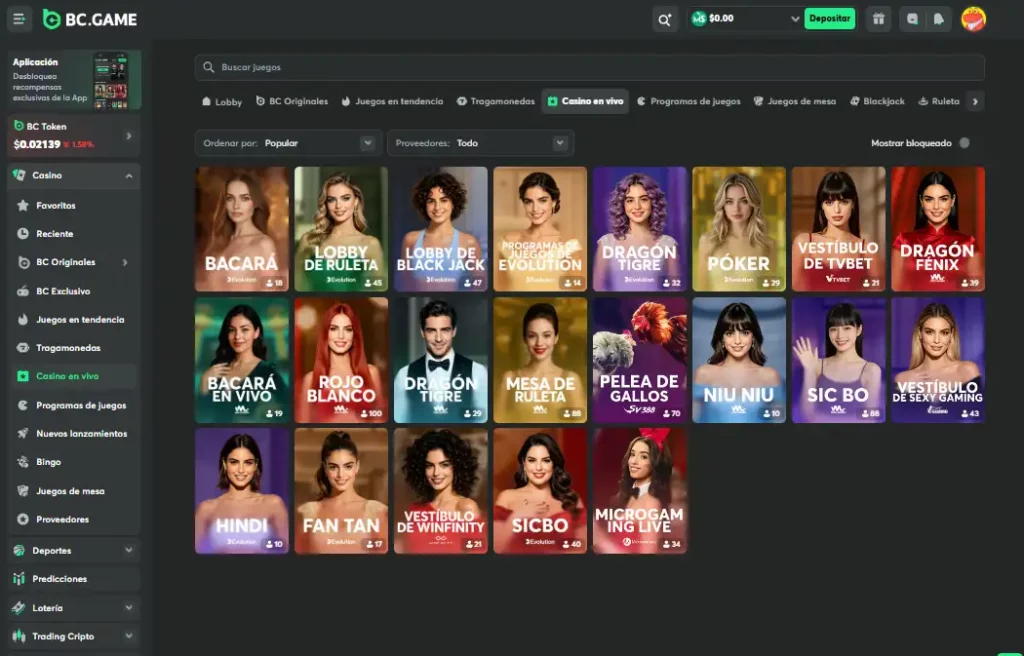Click the Reciente clock icon

point(23,233)
